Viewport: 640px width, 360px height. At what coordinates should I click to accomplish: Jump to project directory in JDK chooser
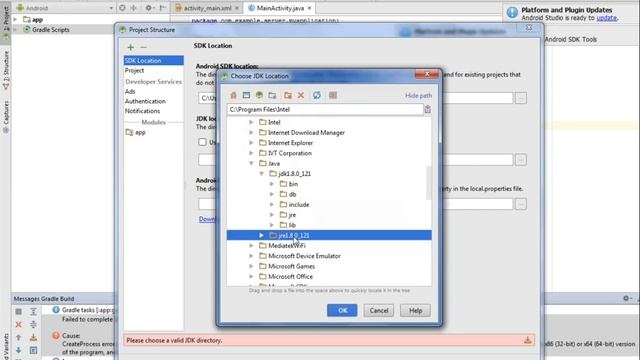pos(259,95)
